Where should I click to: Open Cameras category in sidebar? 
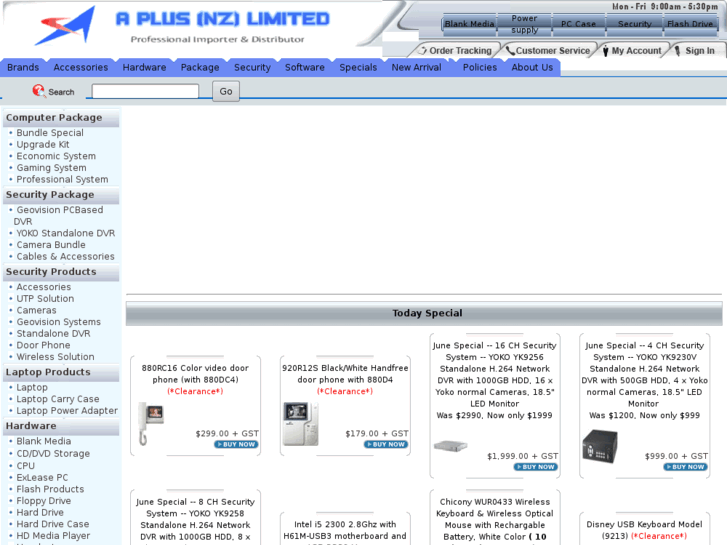click(x=37, y=310)
